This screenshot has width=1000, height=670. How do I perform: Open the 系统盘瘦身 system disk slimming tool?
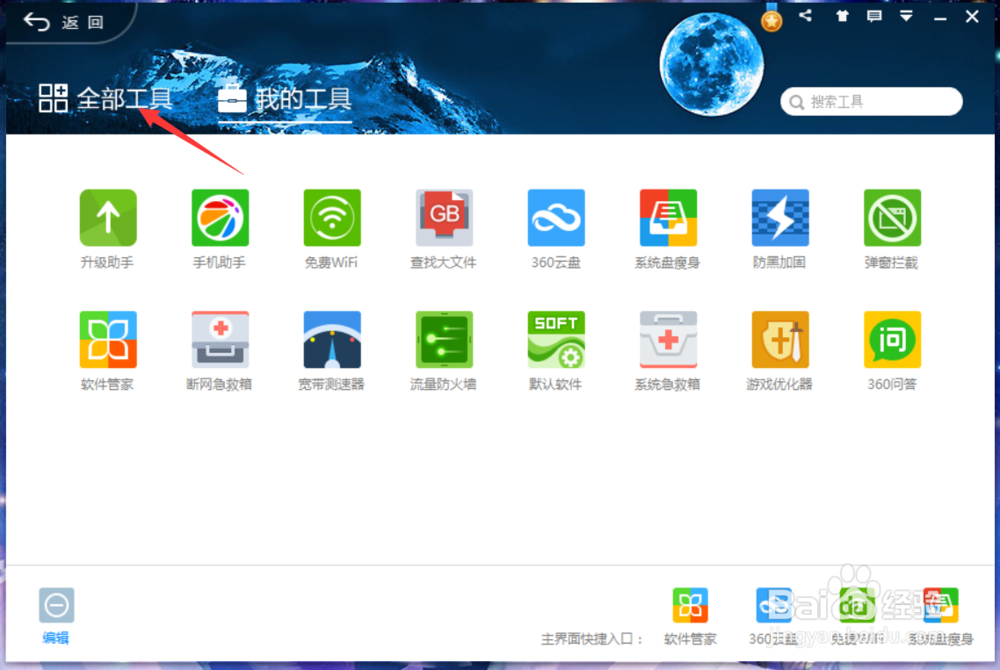[x=668, y=217]
